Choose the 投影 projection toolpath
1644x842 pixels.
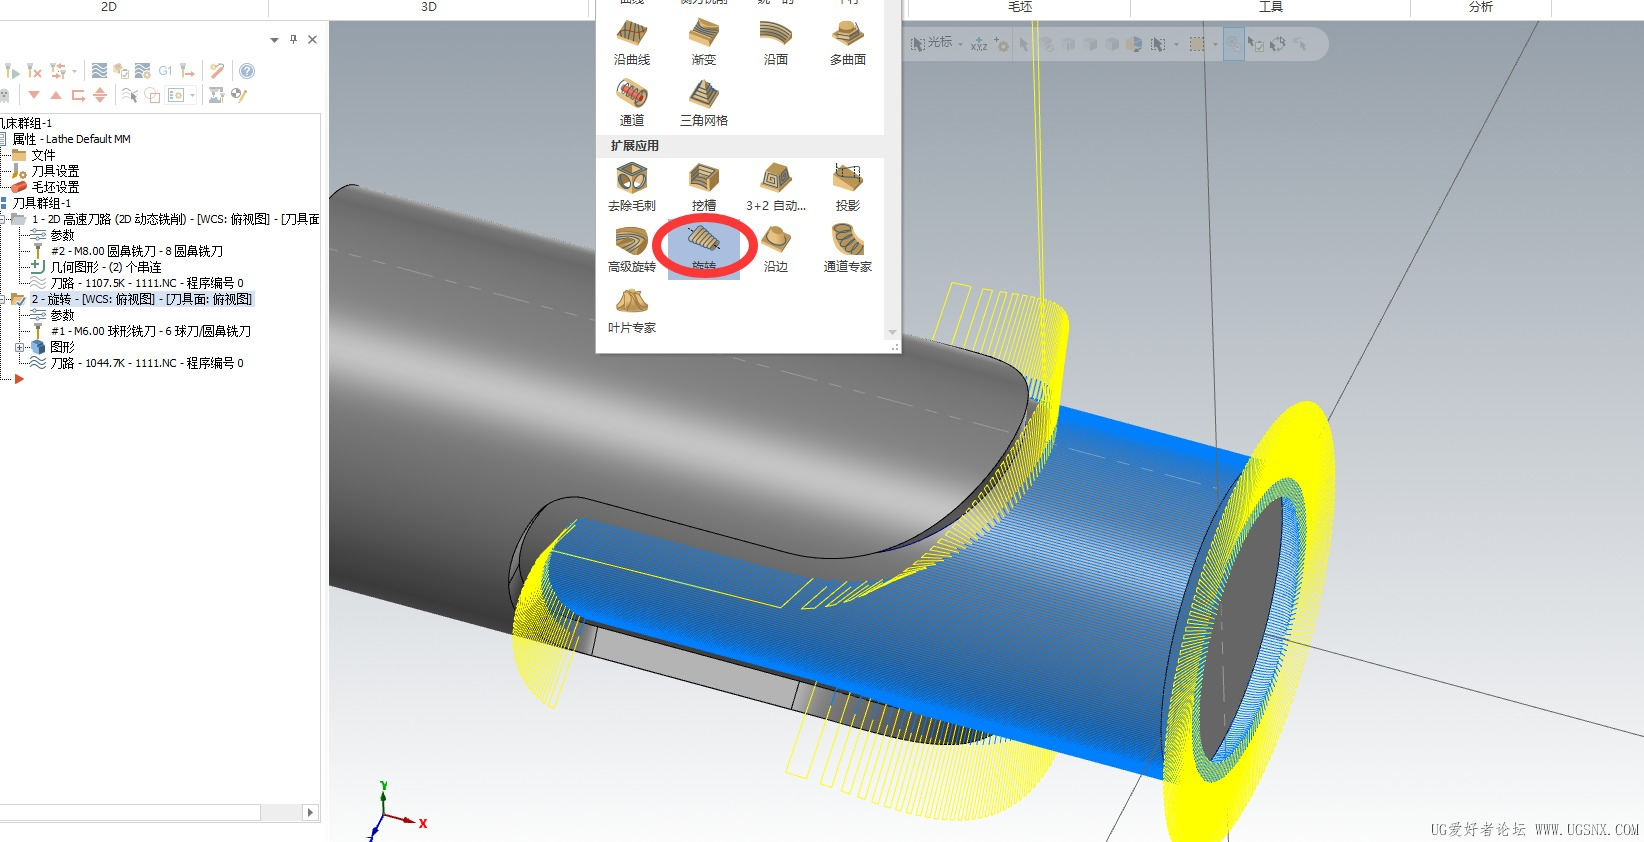pos(848,188)
